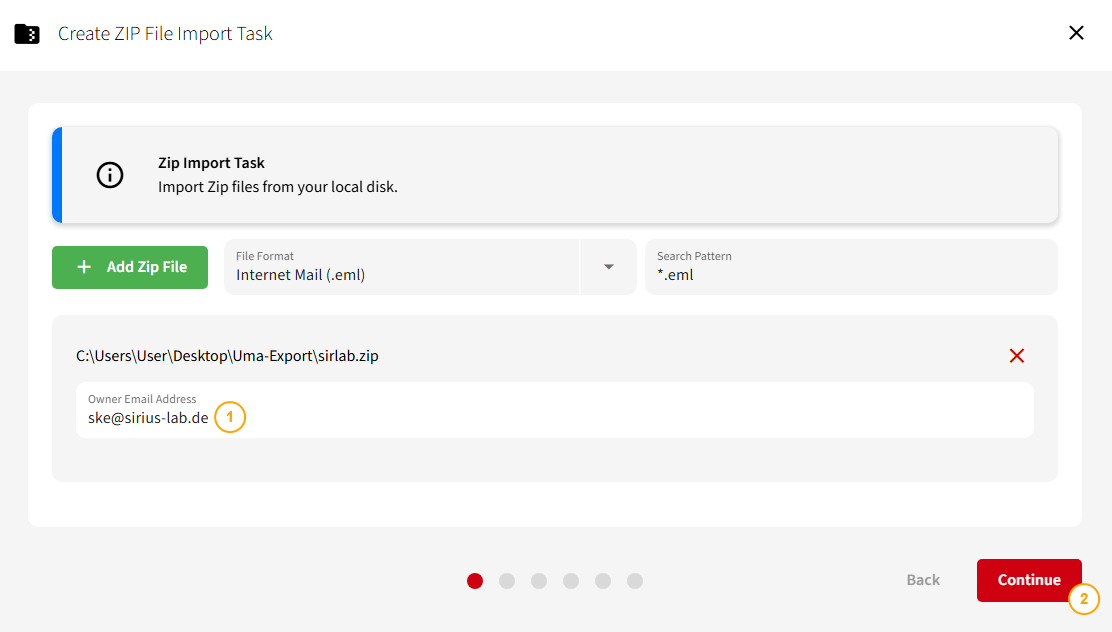Click the circled number 1 annotation marker
This screenshot has height=632, width=1112.
point(230,417)
